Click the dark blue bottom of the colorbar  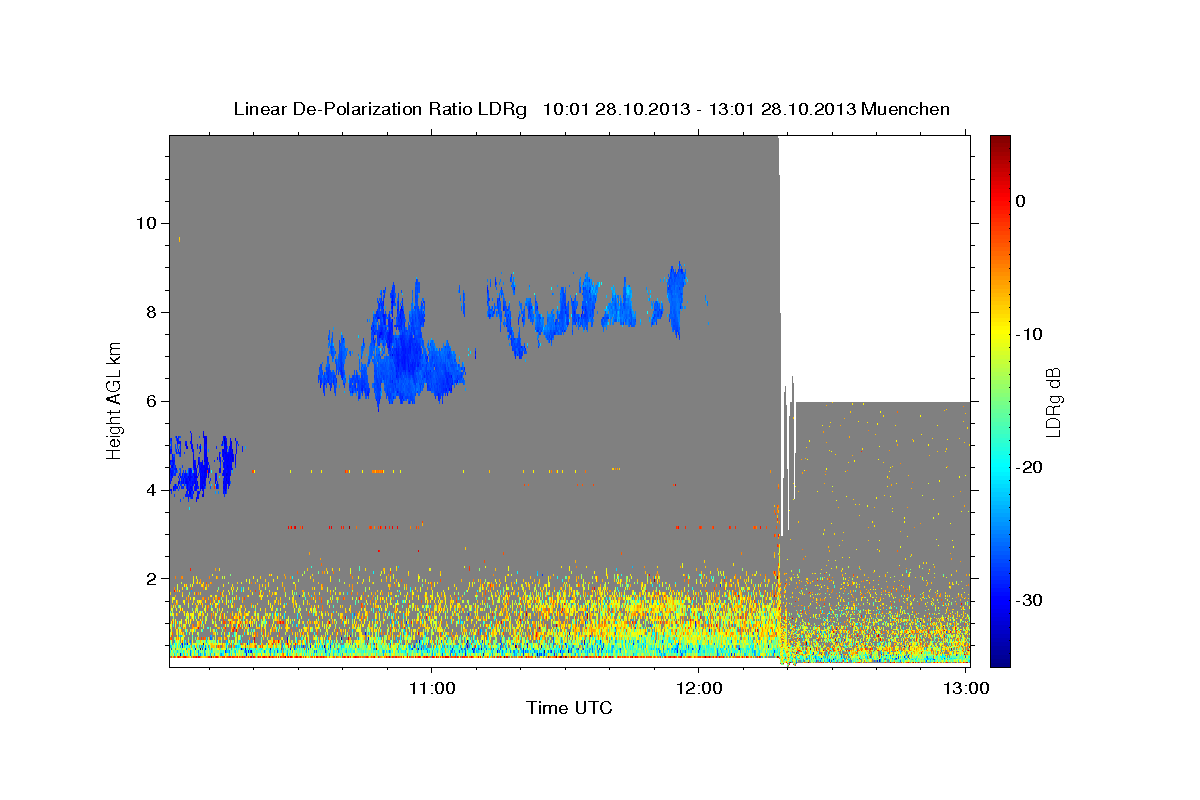[1000, 658]
